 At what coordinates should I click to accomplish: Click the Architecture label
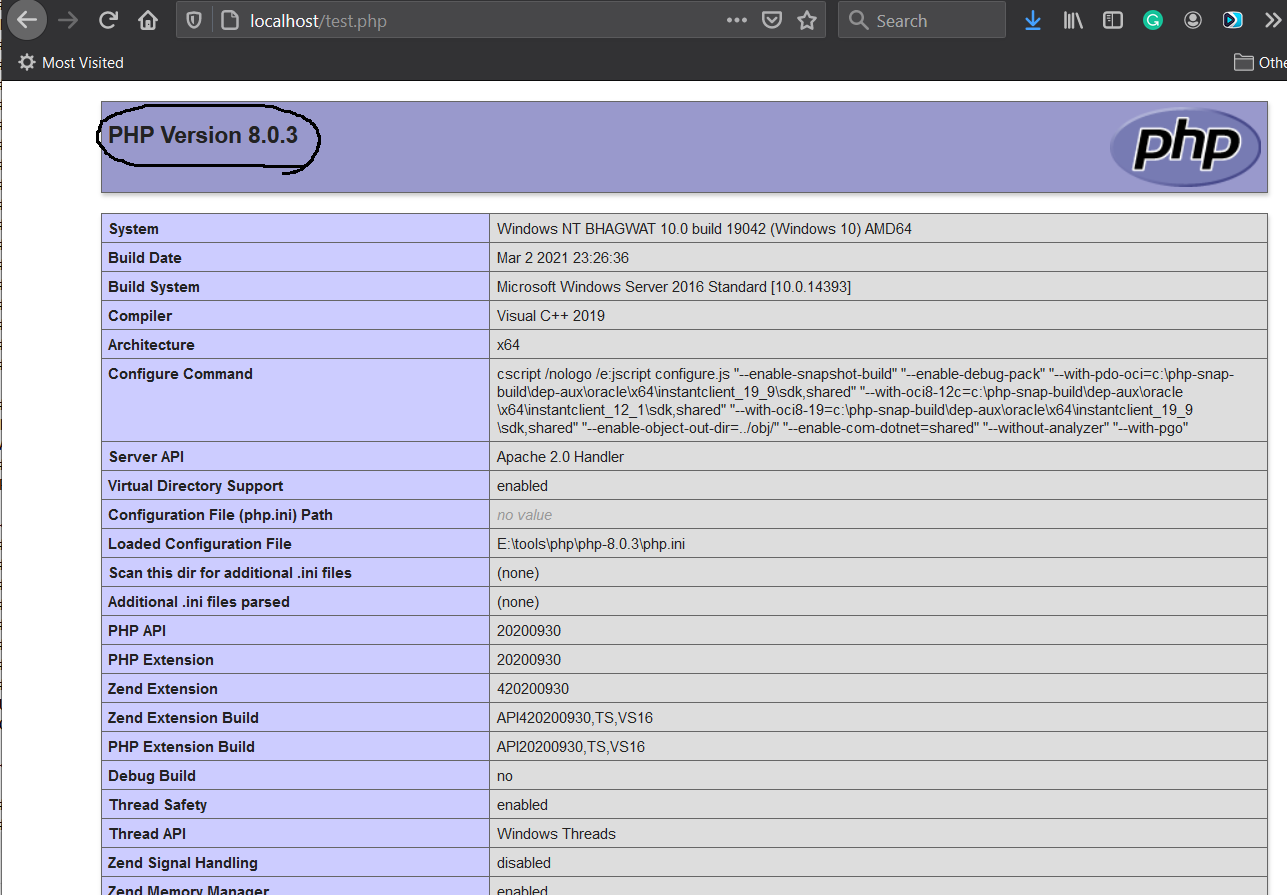tap(151, 345)
